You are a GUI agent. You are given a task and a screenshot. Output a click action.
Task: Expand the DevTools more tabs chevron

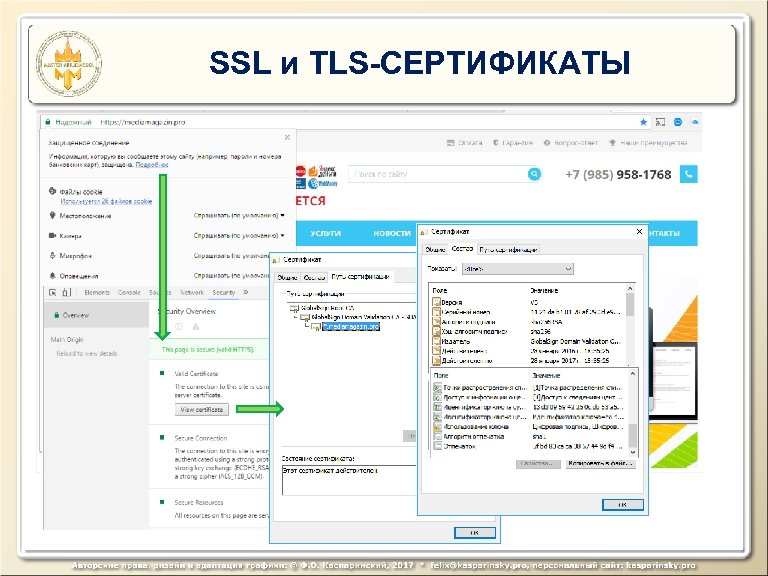(246, 292)
